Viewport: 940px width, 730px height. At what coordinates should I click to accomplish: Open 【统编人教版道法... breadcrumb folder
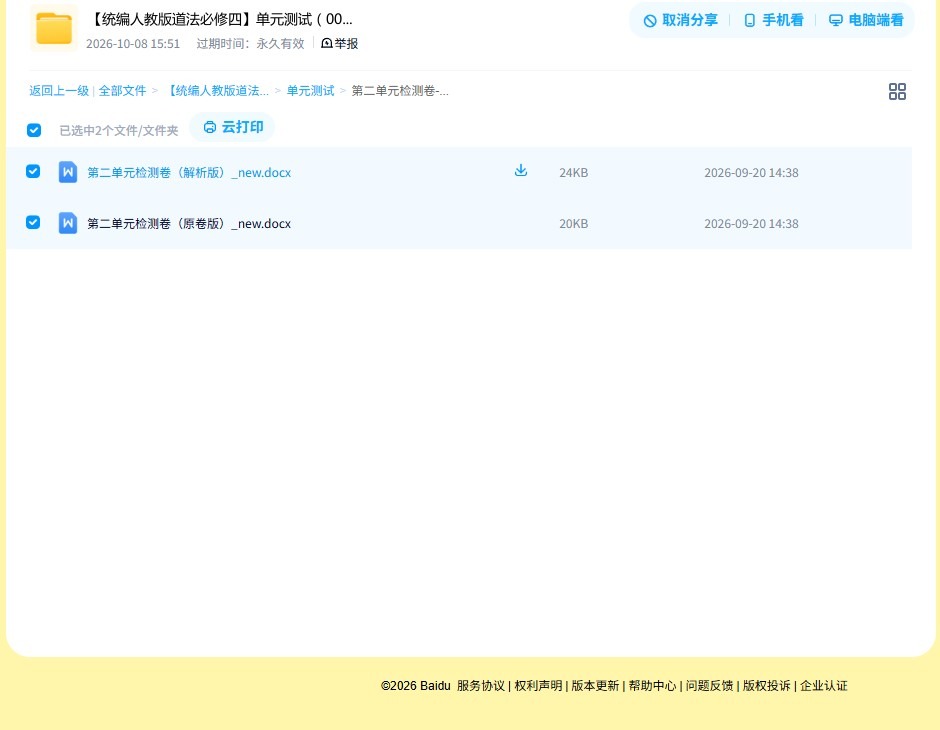click(x=218, y=91)
